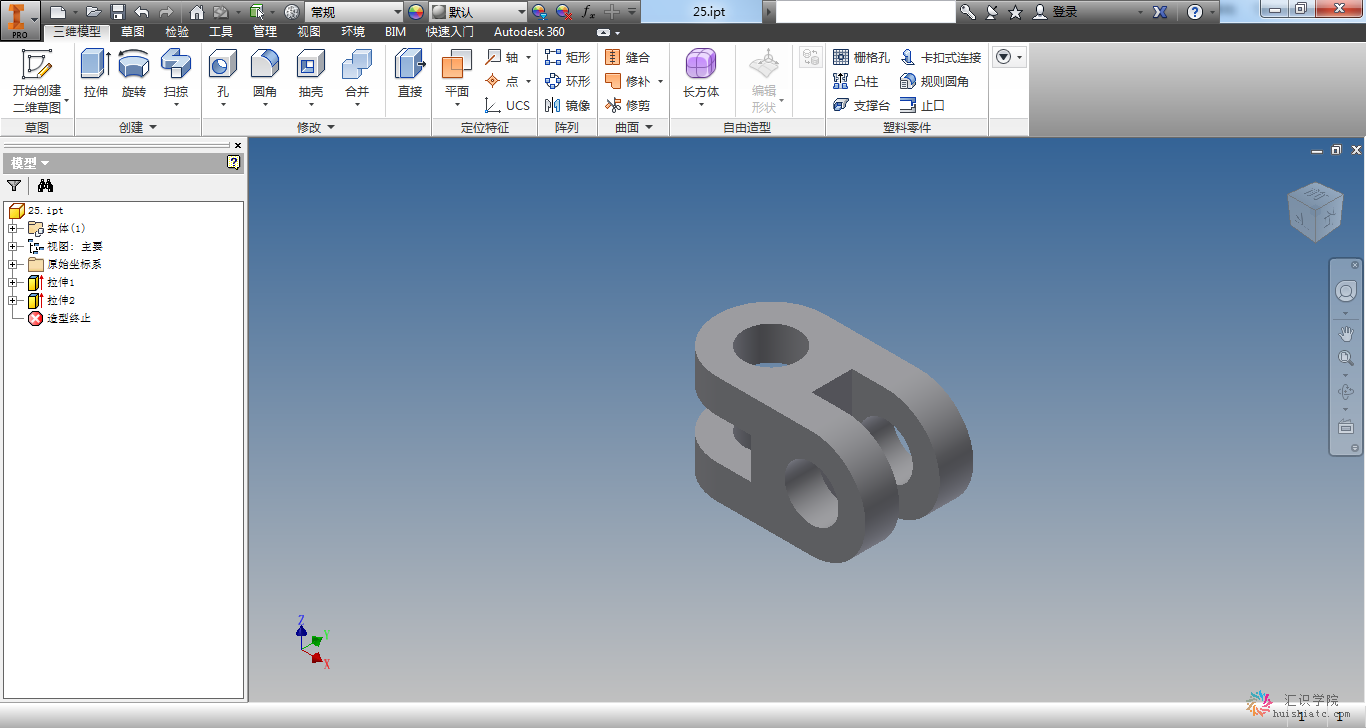Select the Rest (支撑台) plastic feature
The image size is (1366, 728).
click(x=861, y=105)
